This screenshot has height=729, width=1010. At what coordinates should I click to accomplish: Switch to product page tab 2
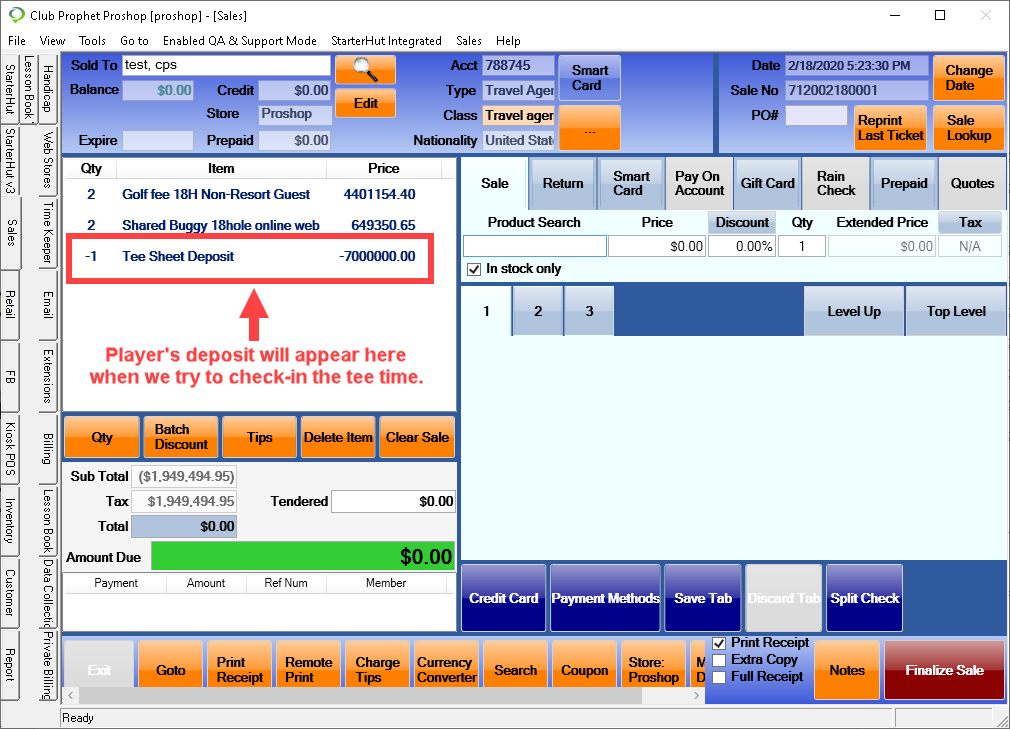point(538,312)
